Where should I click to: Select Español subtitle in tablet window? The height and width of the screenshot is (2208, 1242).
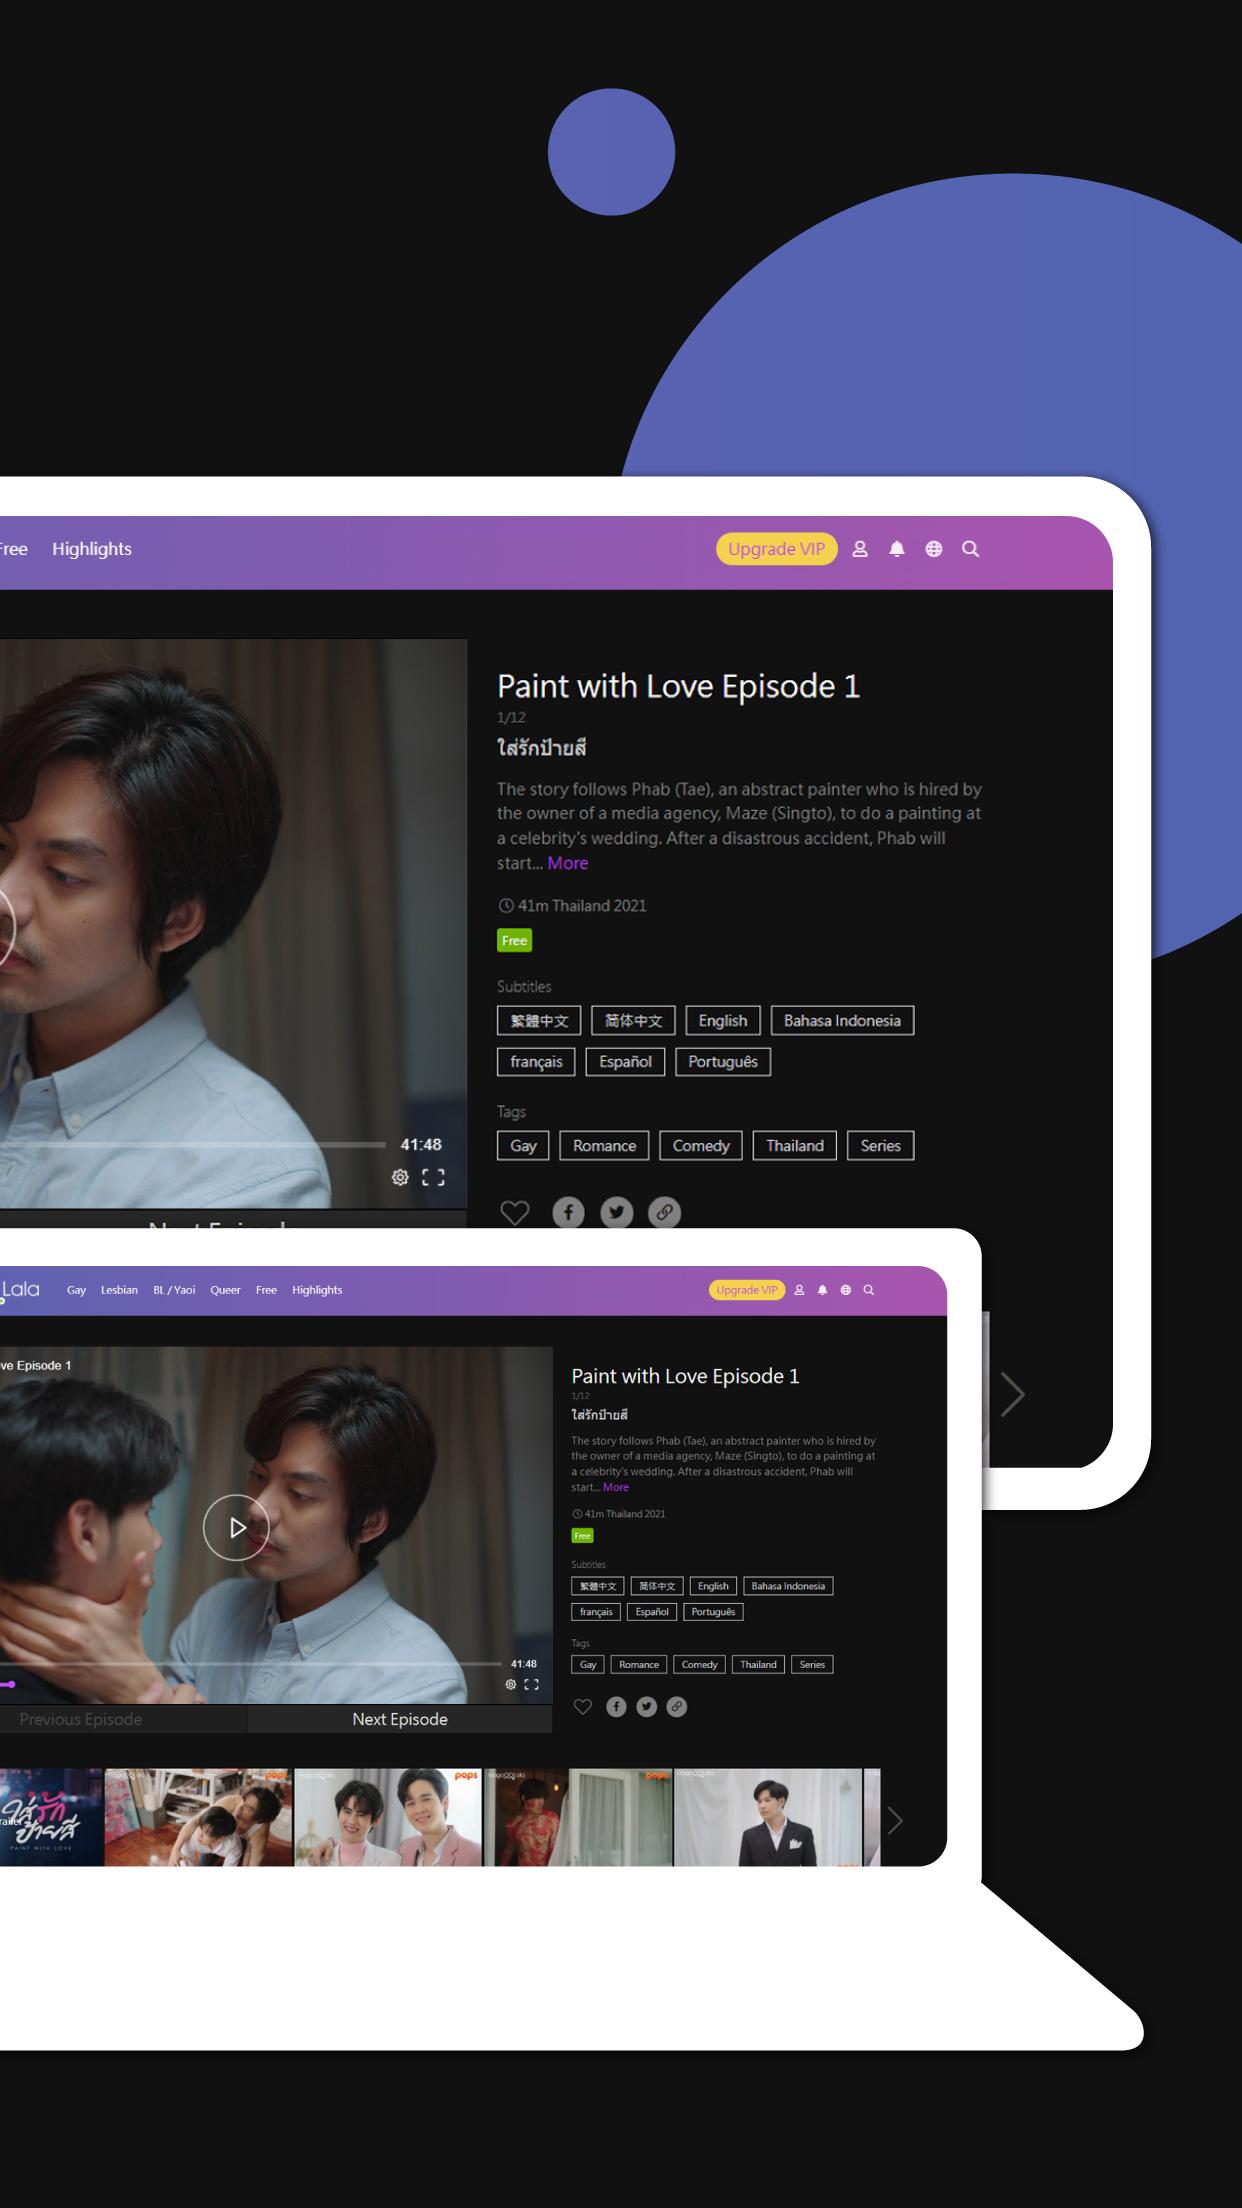point(625,1061)
